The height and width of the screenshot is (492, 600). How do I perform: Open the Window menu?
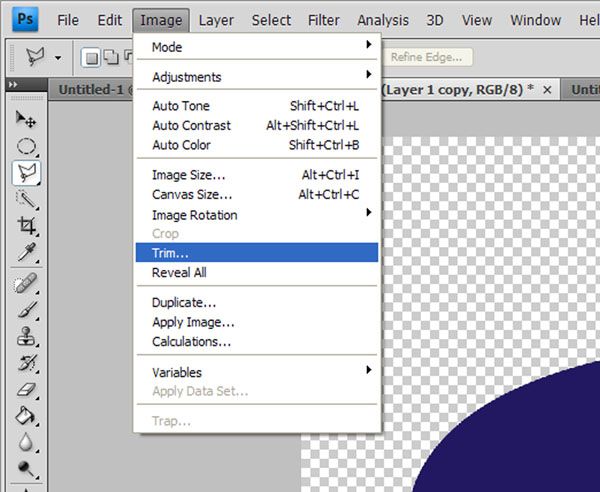click(x=536, y=20)
